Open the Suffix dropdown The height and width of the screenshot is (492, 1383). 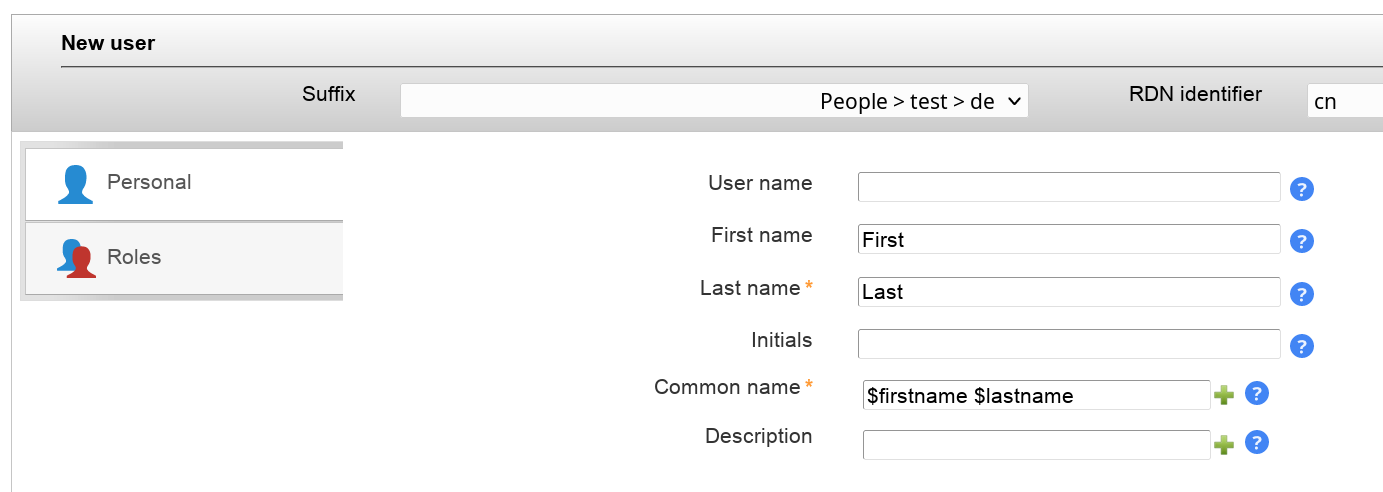tap(714, 101)
